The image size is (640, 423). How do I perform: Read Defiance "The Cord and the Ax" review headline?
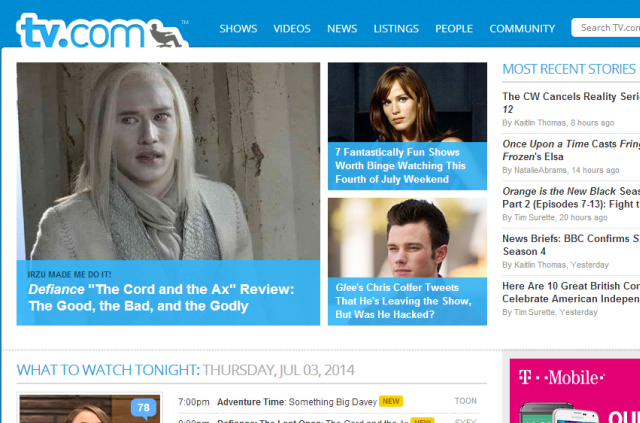pos(161,298)
